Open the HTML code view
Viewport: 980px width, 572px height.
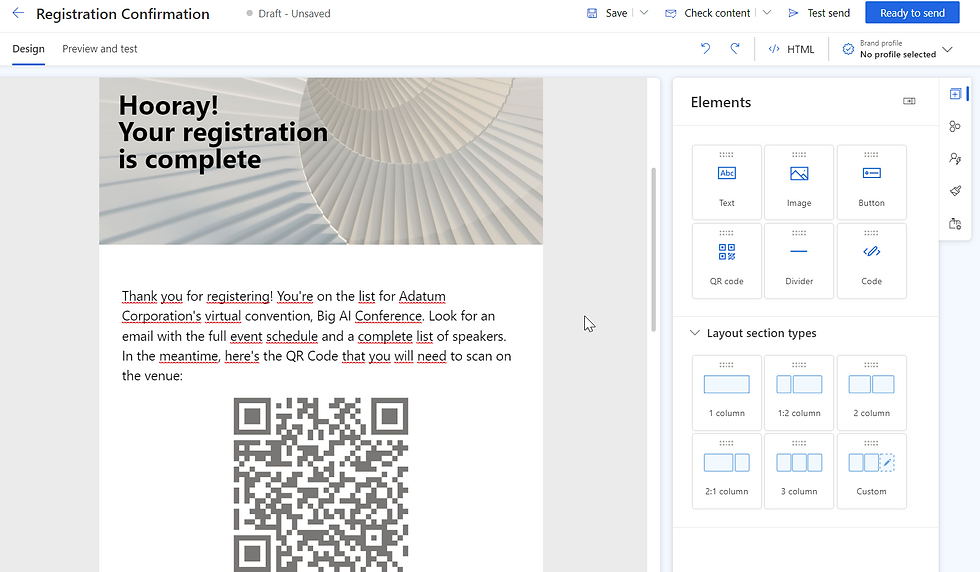791,49
